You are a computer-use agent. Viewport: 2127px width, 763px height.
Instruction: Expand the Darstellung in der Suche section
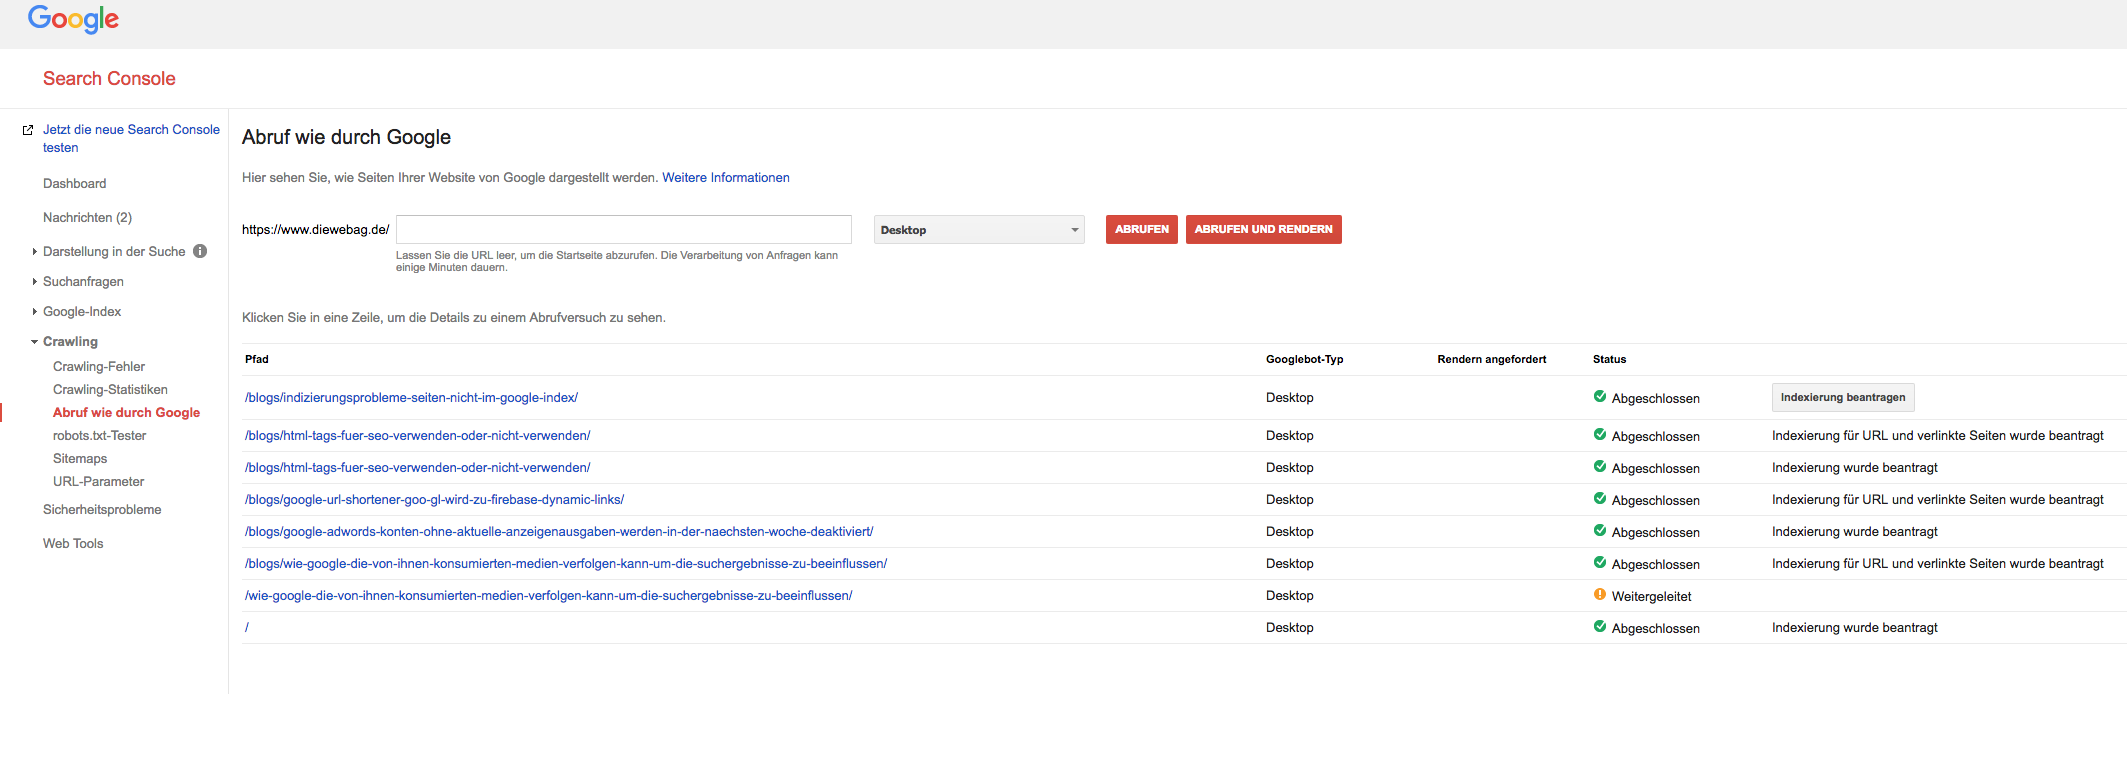click(34, 252)
